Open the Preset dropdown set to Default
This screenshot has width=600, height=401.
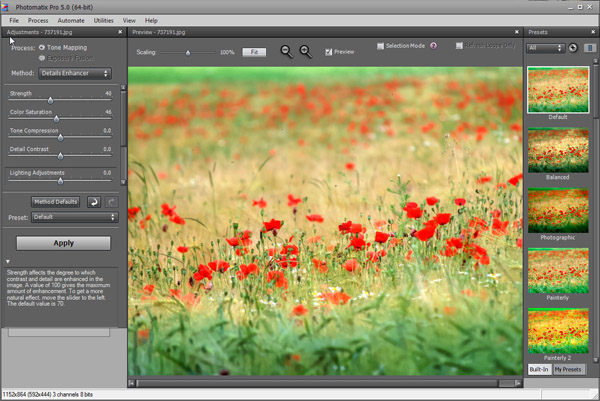75,217
